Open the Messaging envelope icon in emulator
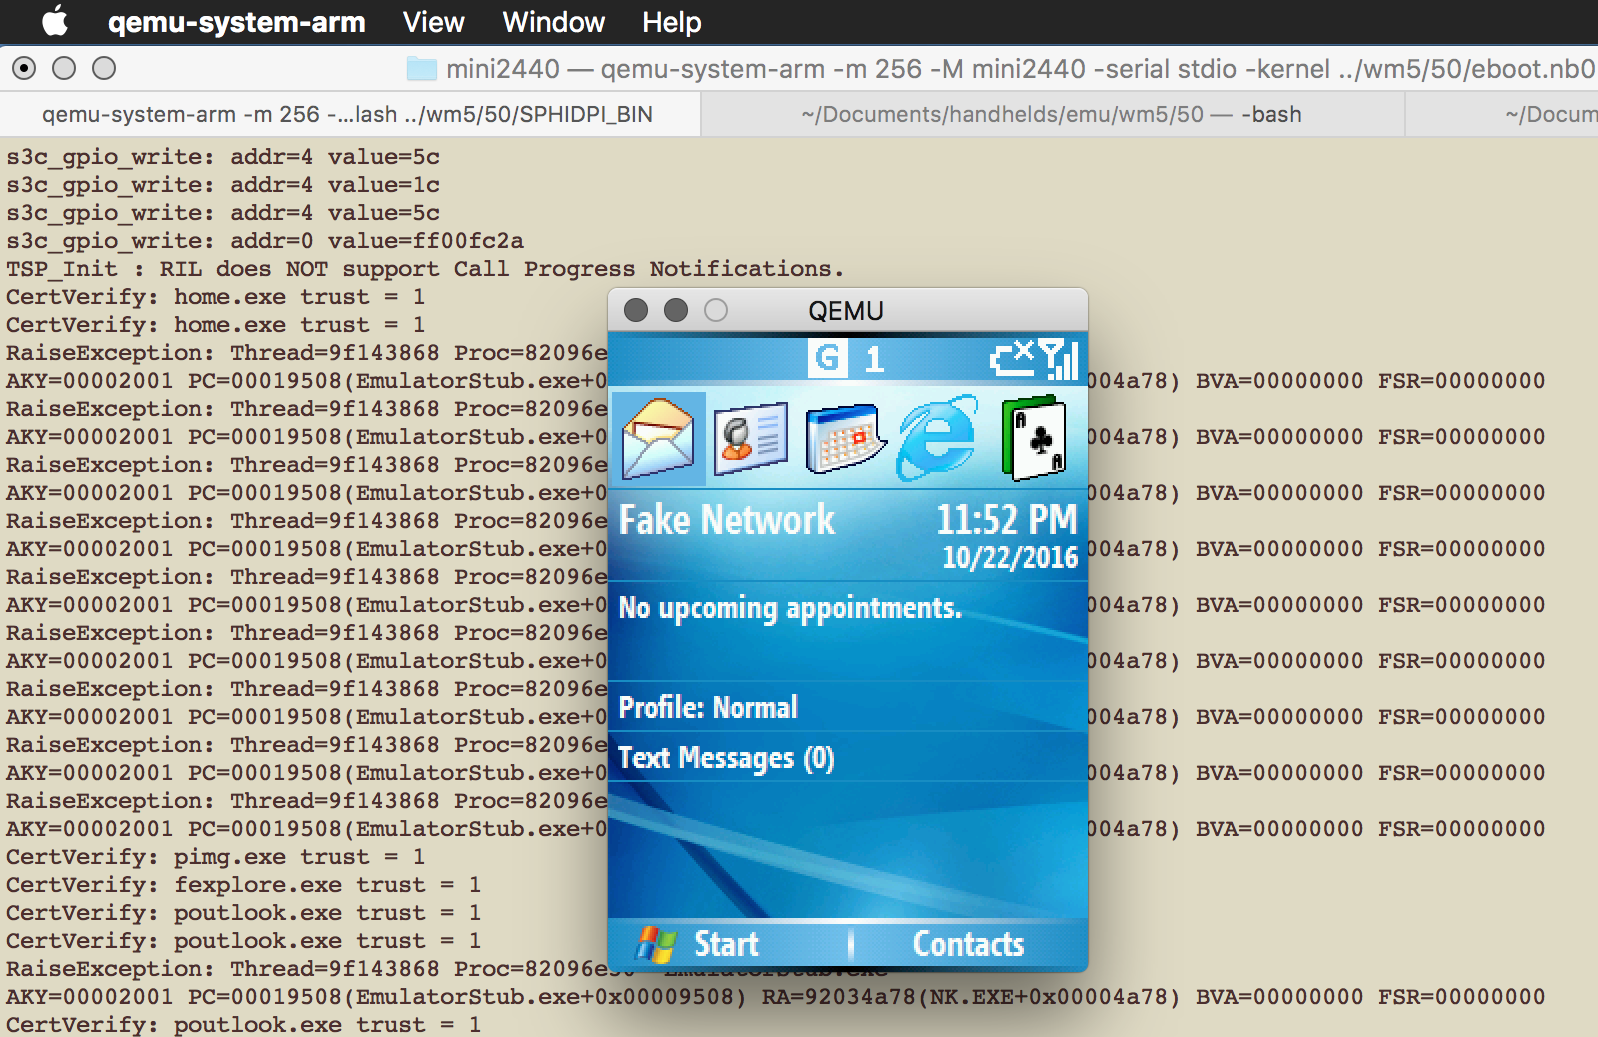Screen dimensions: 1598x1037 point(658,437)
